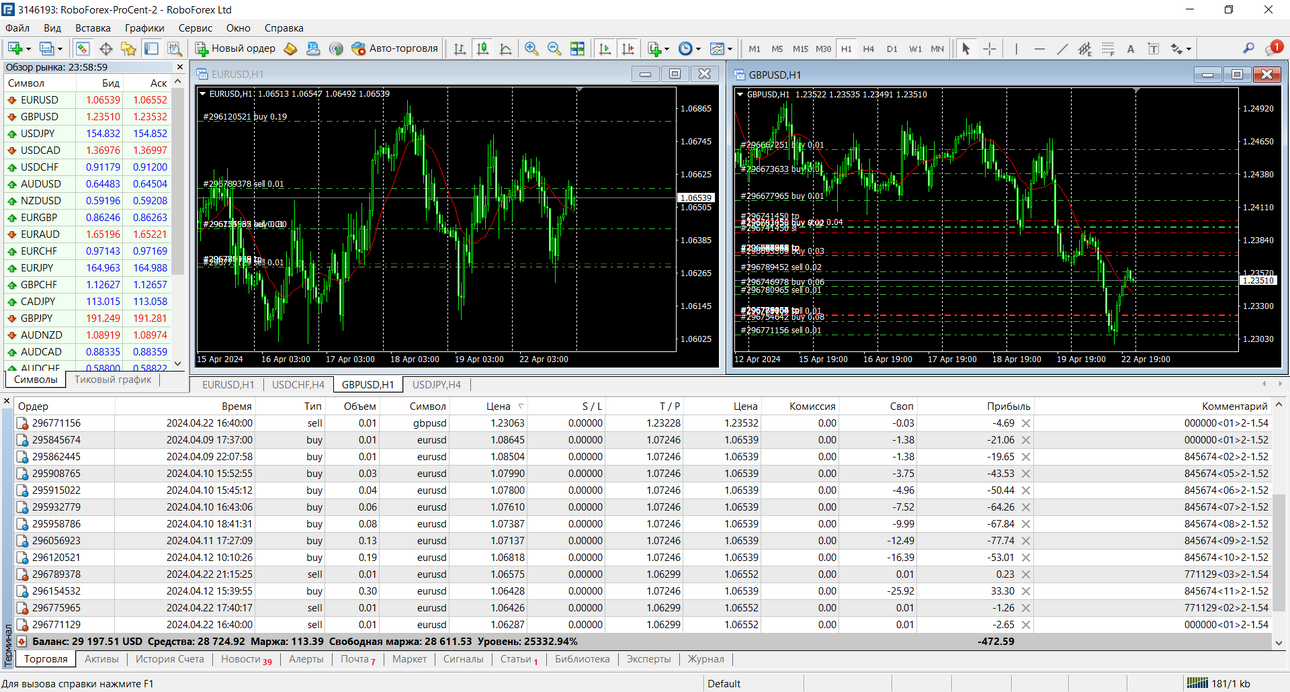
Task: Open periodicity clock dropdown
Action: pos(690,48)
